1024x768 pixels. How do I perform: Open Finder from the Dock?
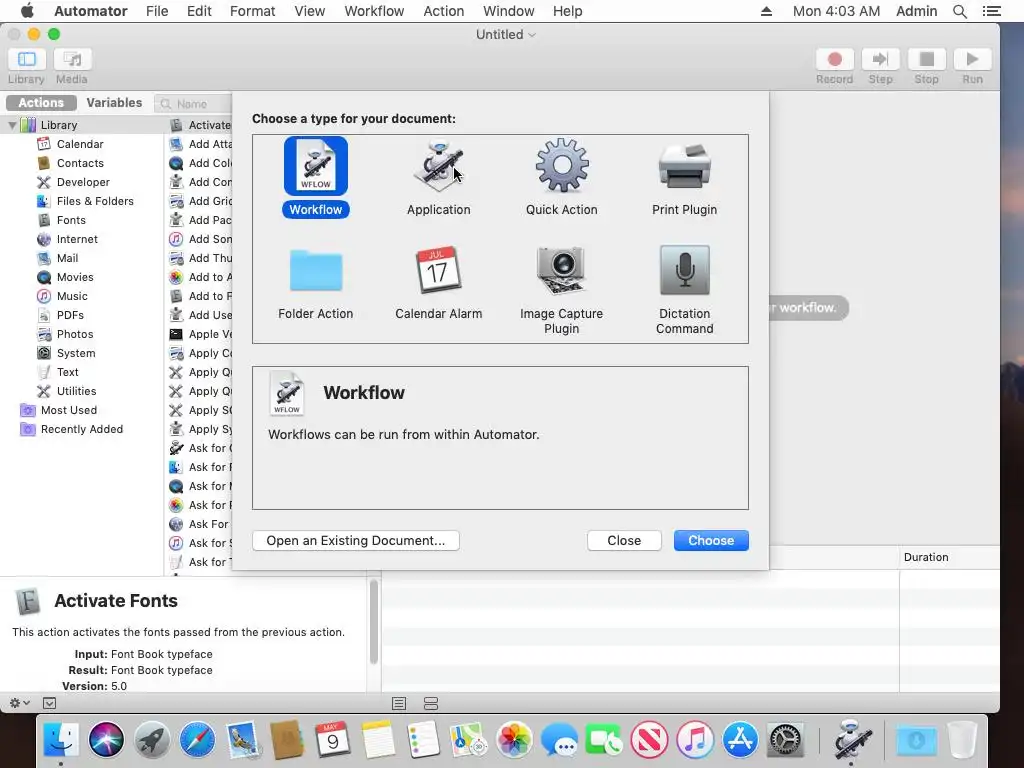coord(61,740)
